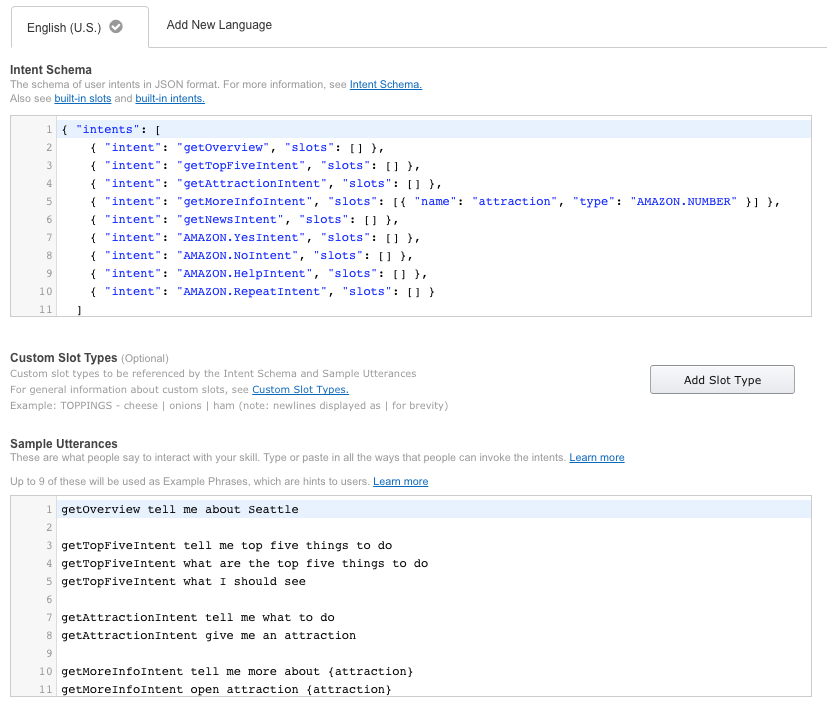This screenshot has height=720, width=827.
Task: Click line number 10 in Sample Utterances gutter
Action: (x=46, y=672)
